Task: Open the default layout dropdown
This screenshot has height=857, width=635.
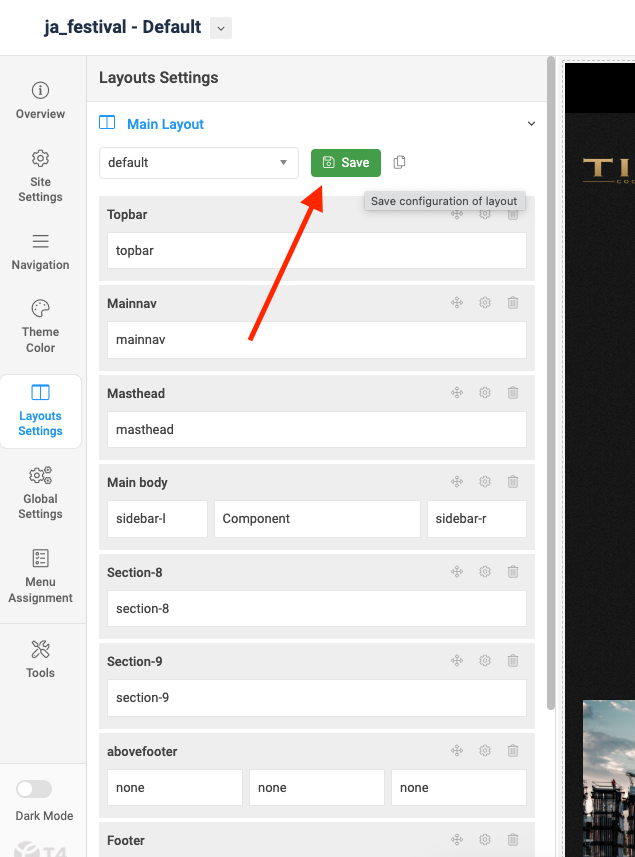Action: click(199, 162)
